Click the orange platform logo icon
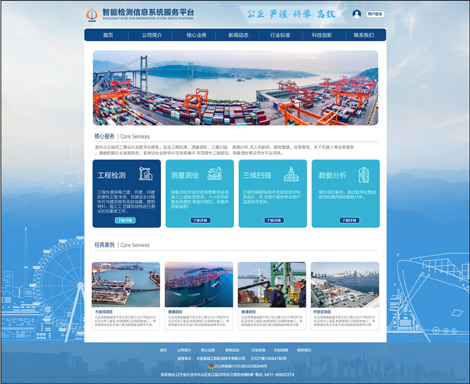 pos(92,15)
